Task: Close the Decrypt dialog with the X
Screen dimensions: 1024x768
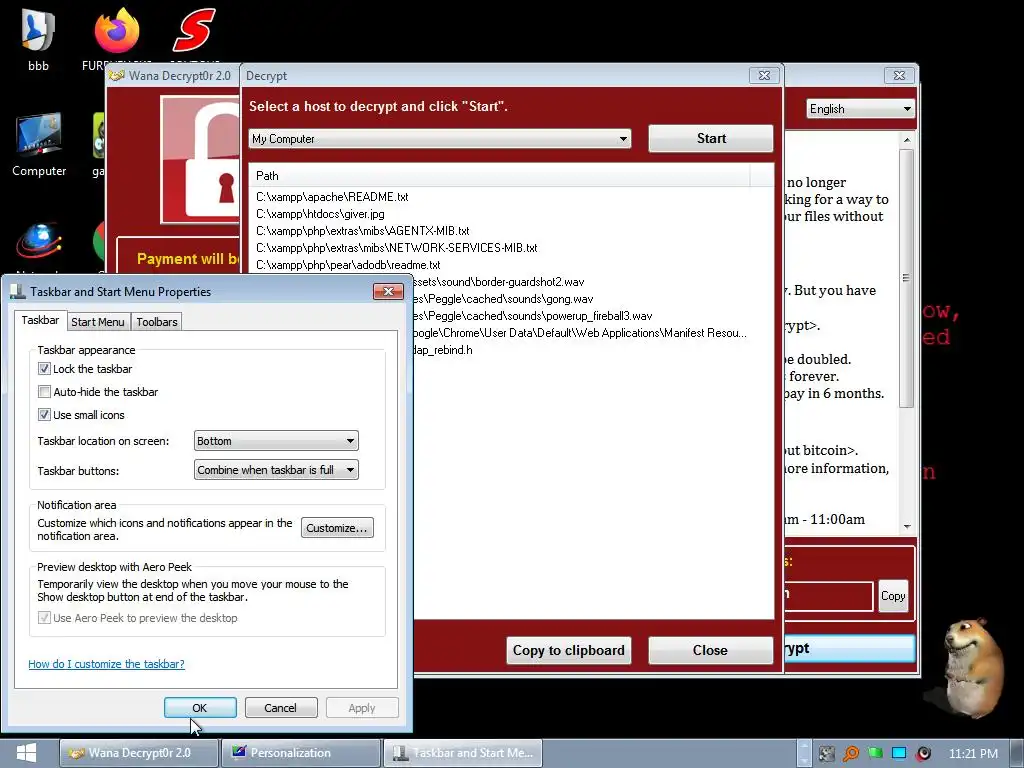Action: pos(764,75)
